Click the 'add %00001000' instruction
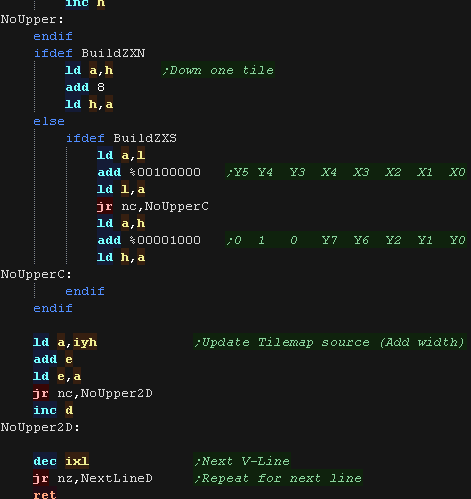 click(x=149, y=240)
